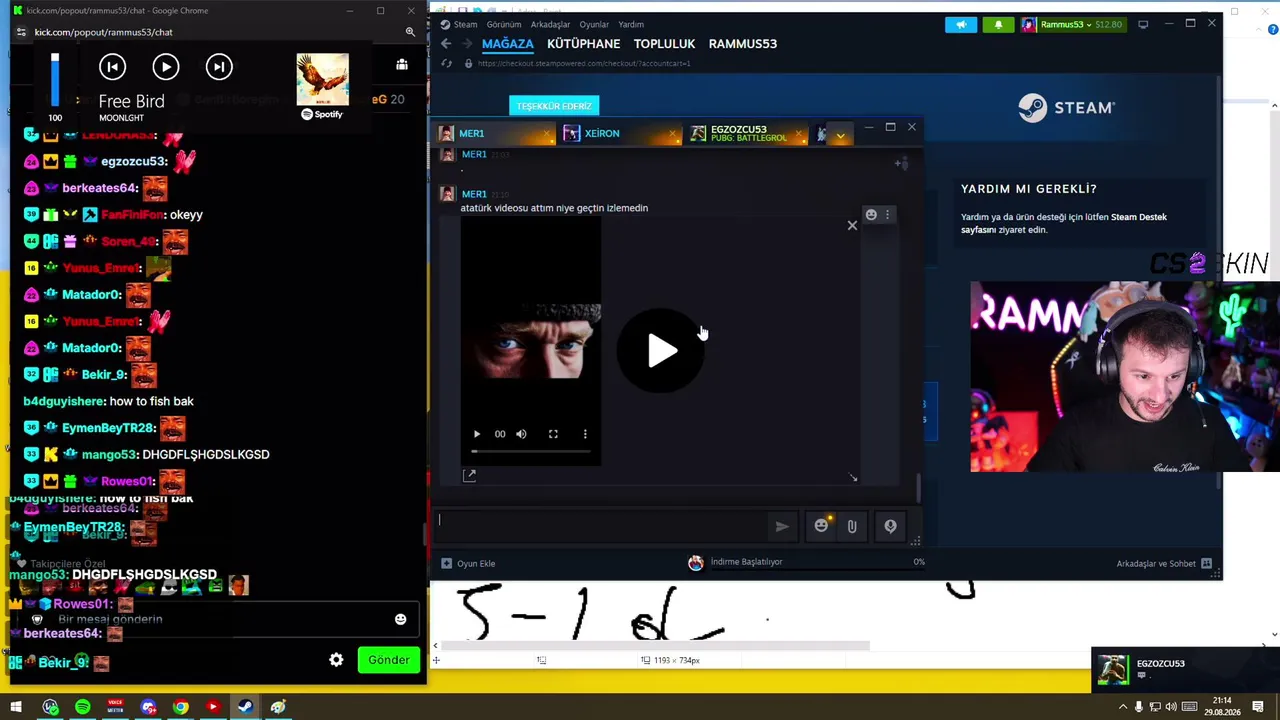Open the Oyunlar menu
The height and width of the screenshot is (720, 1280).
pos(594,24)
